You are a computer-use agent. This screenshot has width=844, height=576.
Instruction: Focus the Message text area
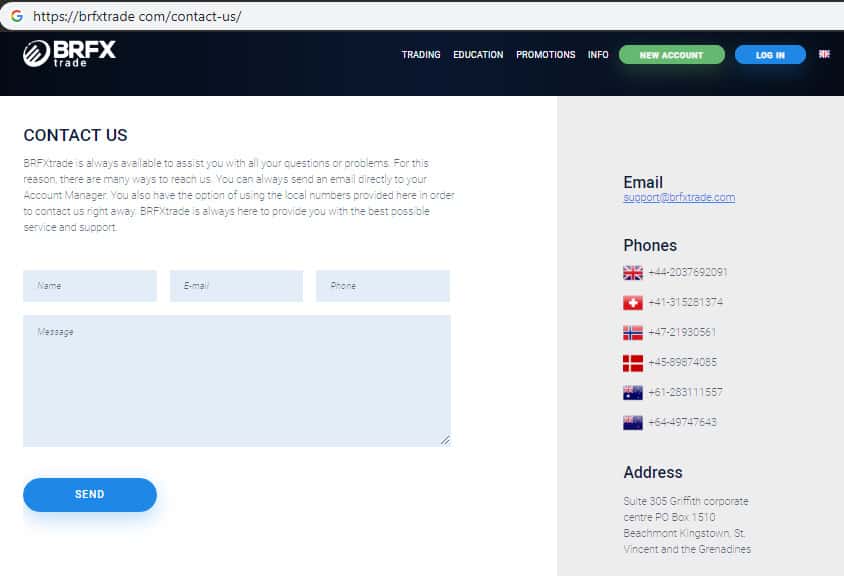(x=237, y=381)
